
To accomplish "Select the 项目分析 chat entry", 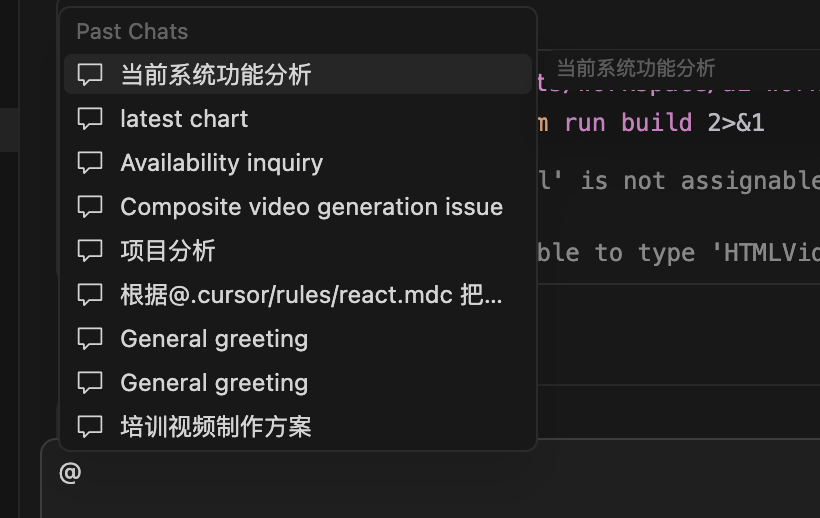I will pos(168,251).
